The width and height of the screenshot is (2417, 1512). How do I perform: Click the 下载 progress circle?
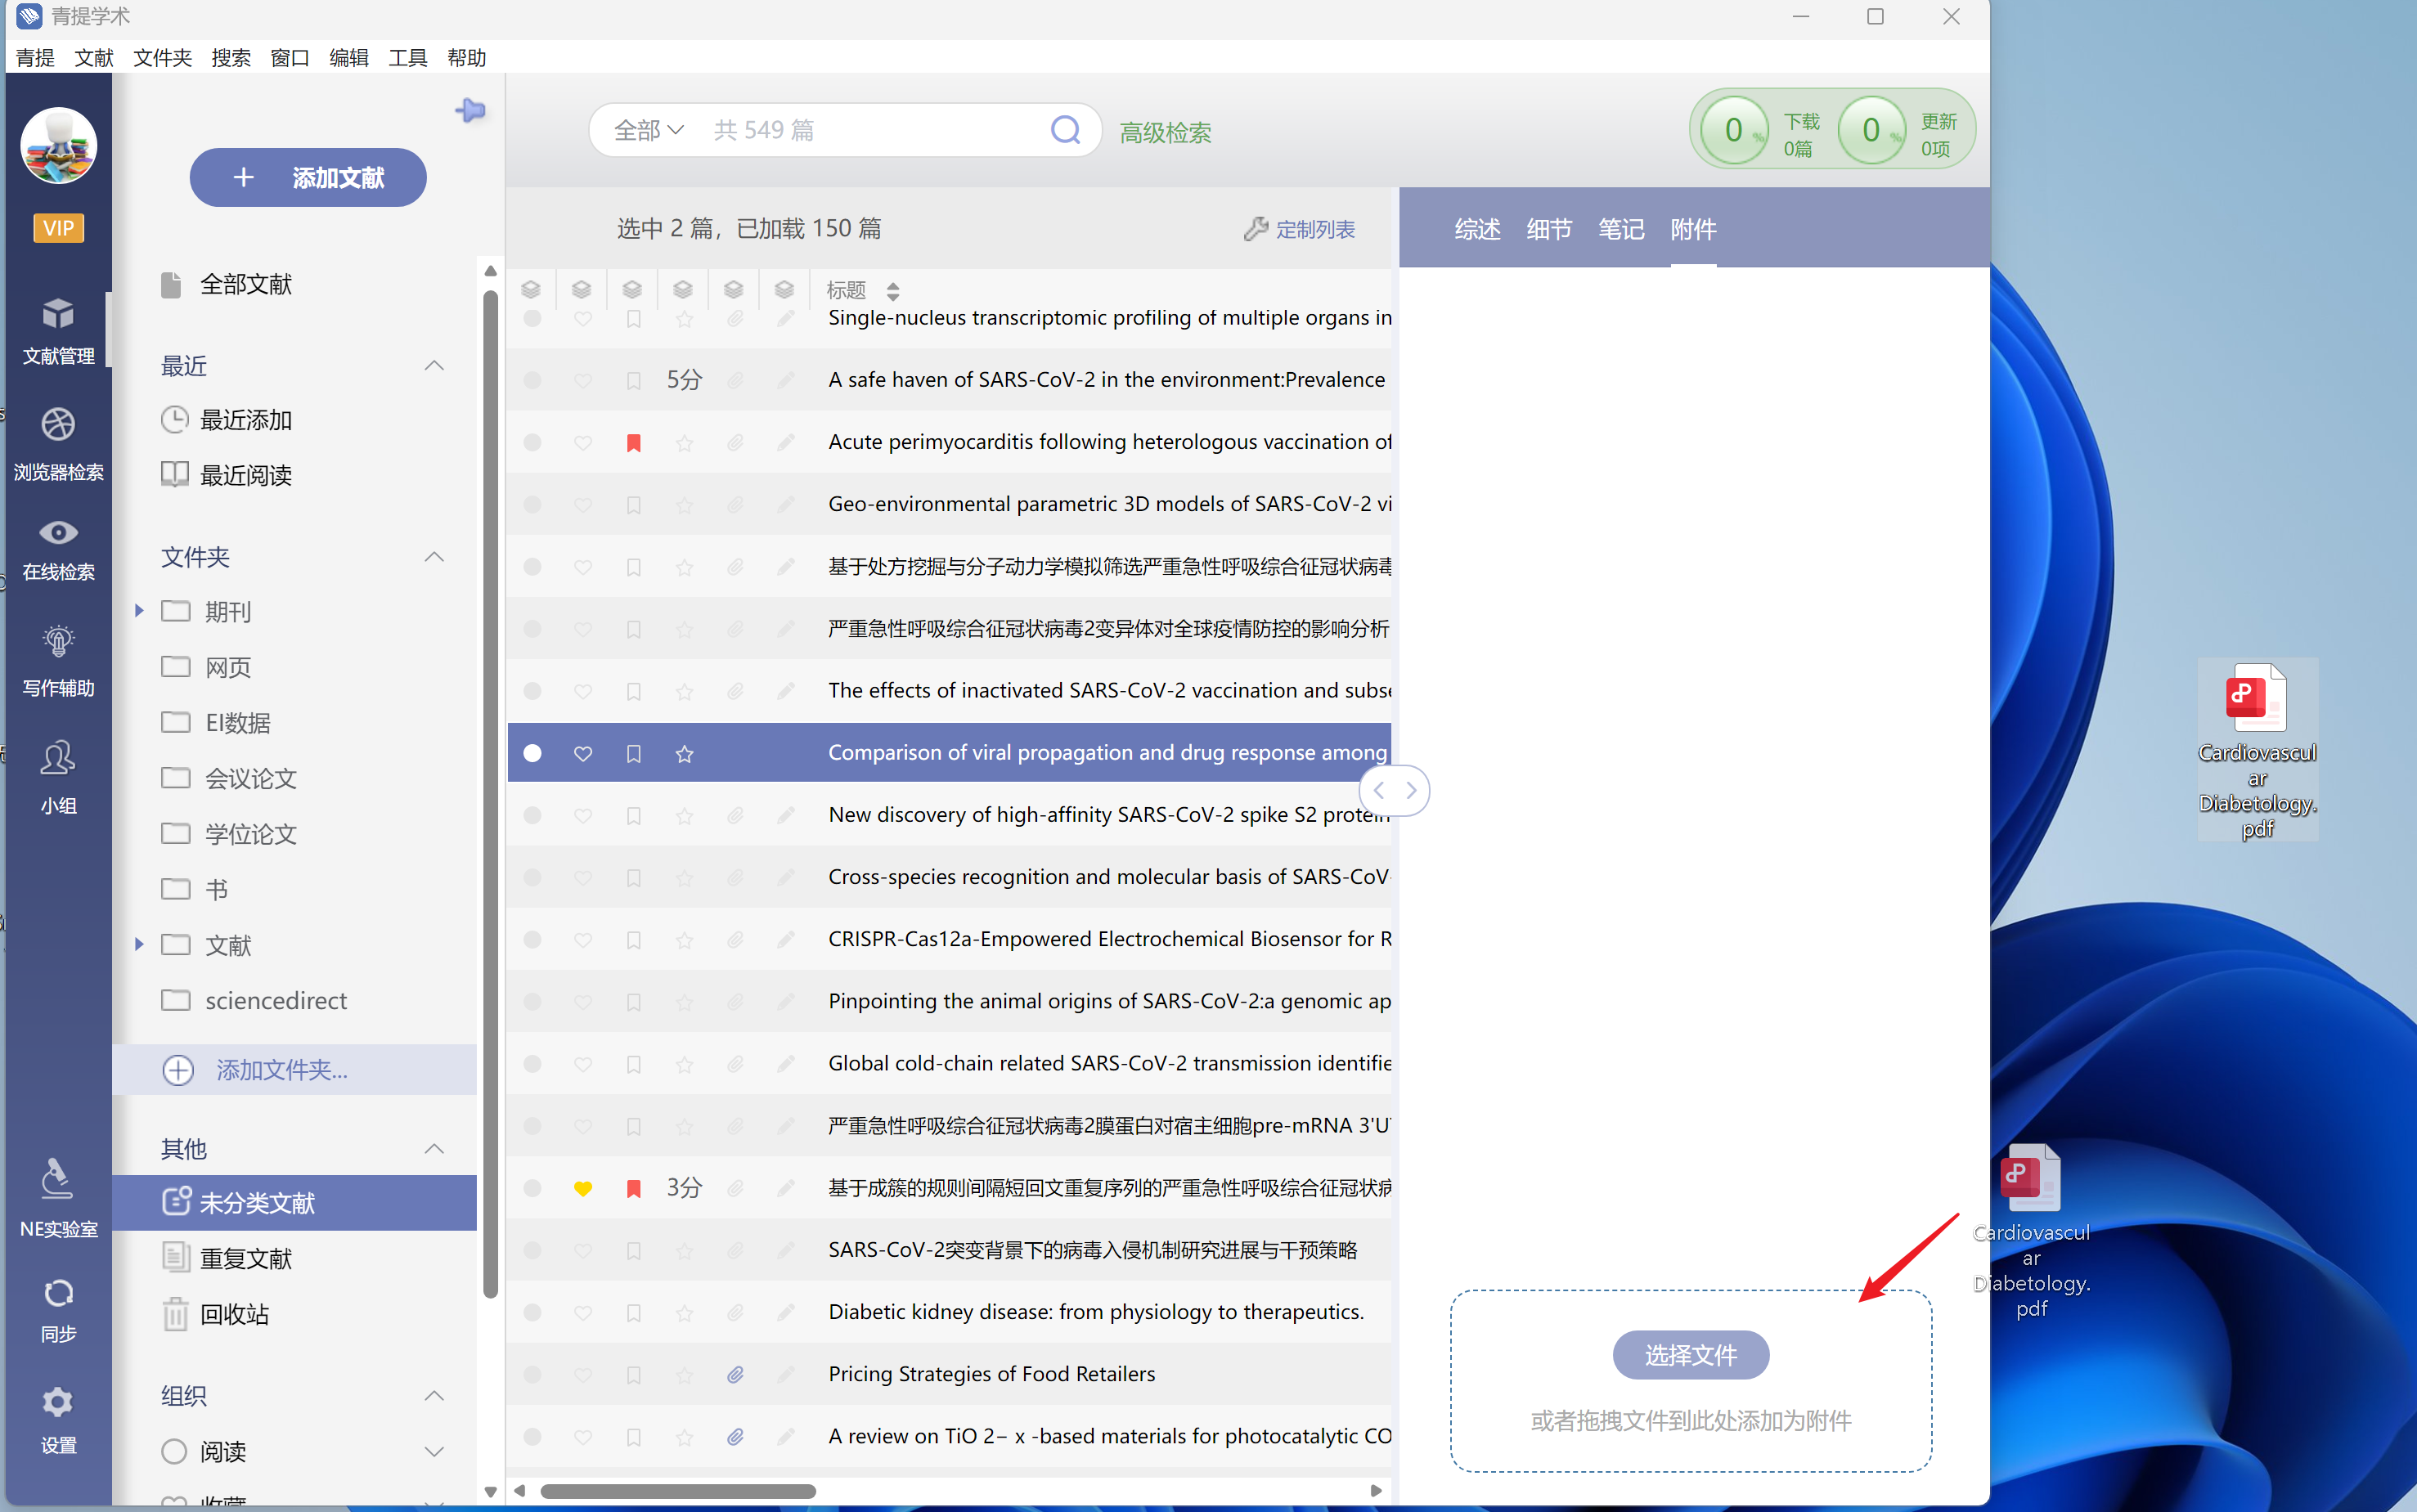[x=1733, y=130]
